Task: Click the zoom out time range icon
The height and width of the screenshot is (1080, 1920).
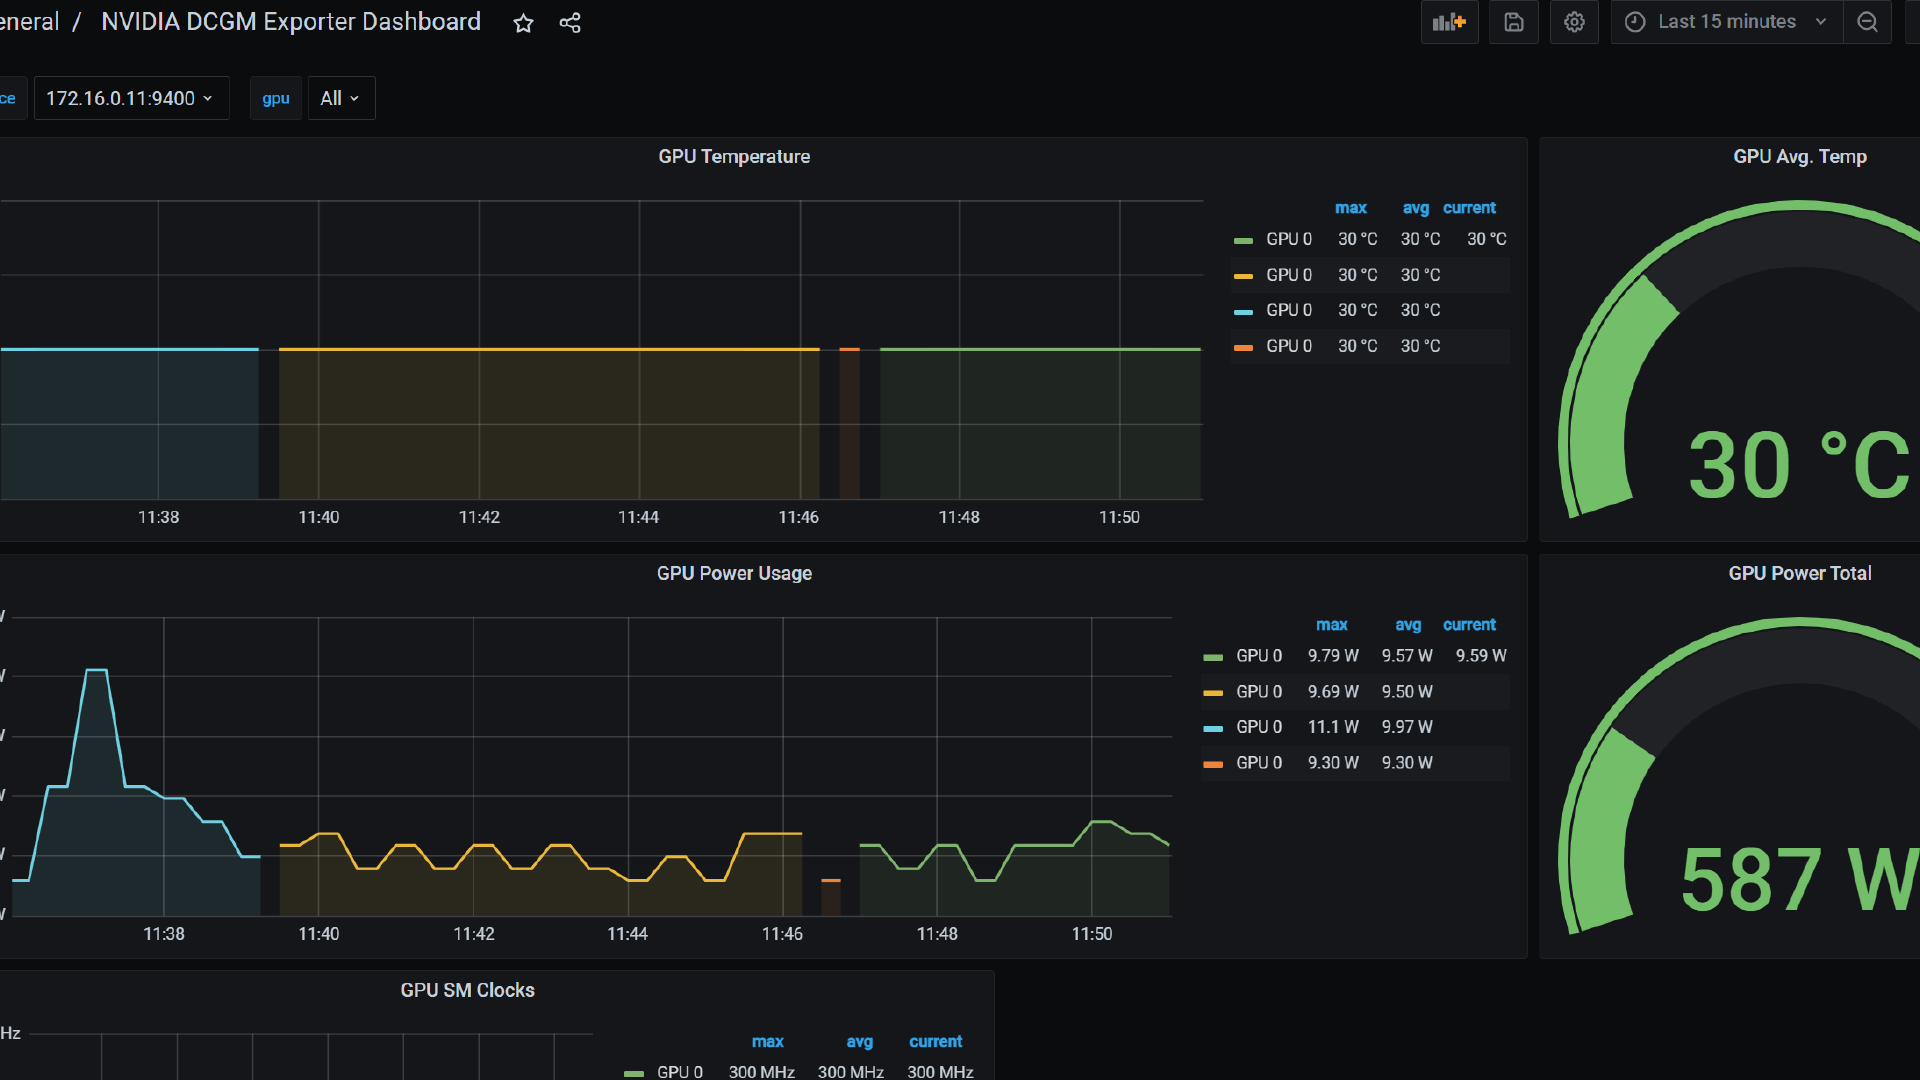Action: pos(1867,22)
